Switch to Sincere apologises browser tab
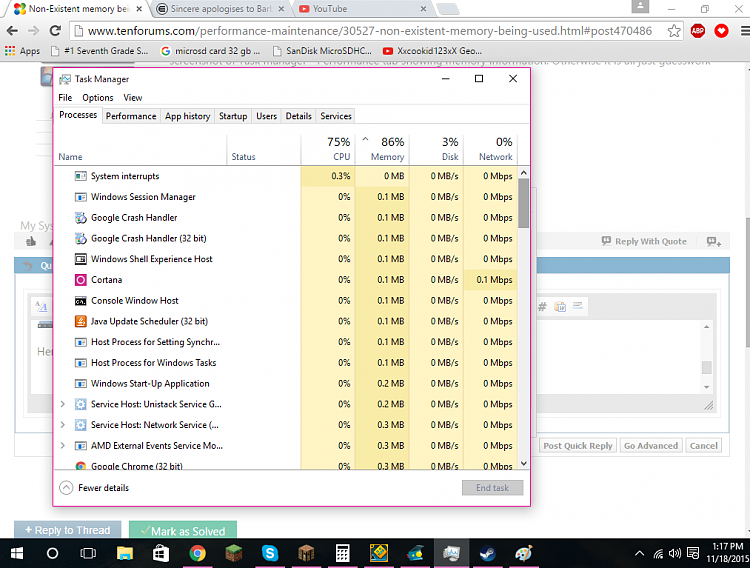This screenshot has height=568, width=750. pyautogui.click(x=221, y=9)
